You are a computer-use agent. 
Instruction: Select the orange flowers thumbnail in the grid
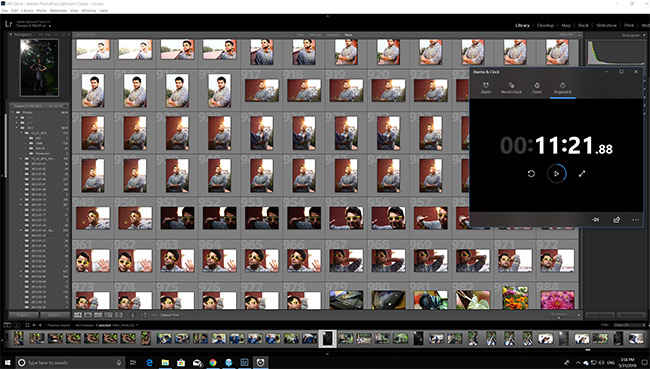(515, 297)
